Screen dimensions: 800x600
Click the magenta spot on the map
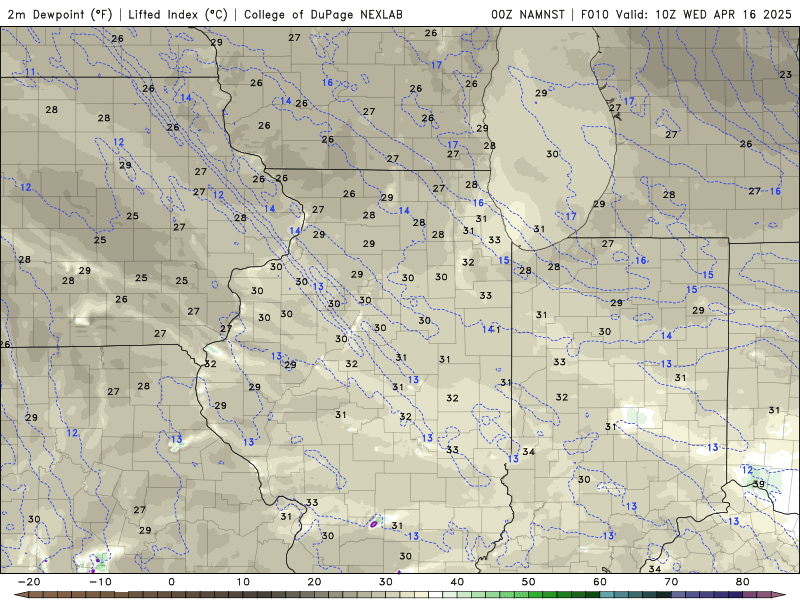[x=373, y=523]
